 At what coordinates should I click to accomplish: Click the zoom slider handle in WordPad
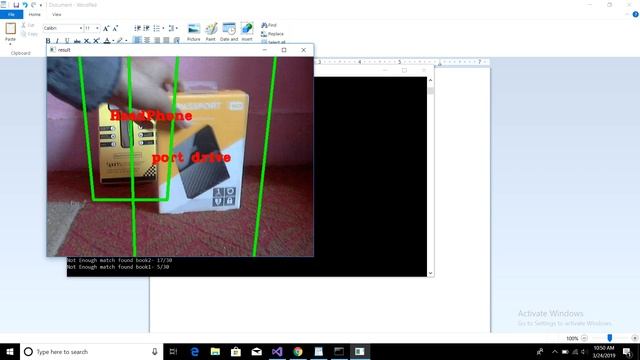point(609,338)
